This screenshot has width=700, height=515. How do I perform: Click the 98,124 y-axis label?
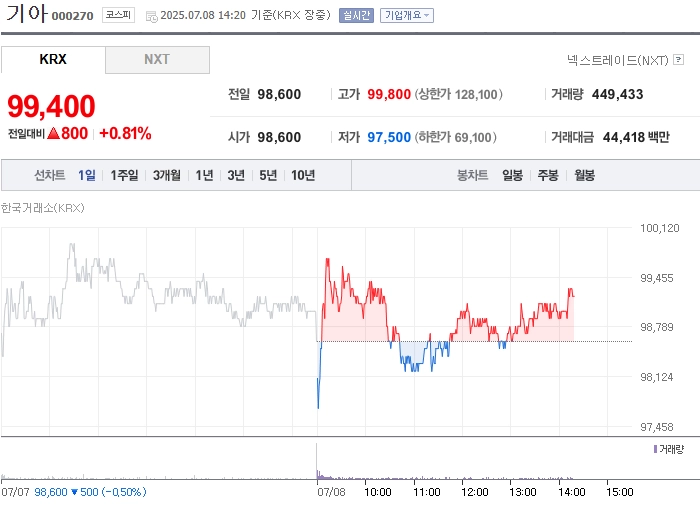coord(656,377)
